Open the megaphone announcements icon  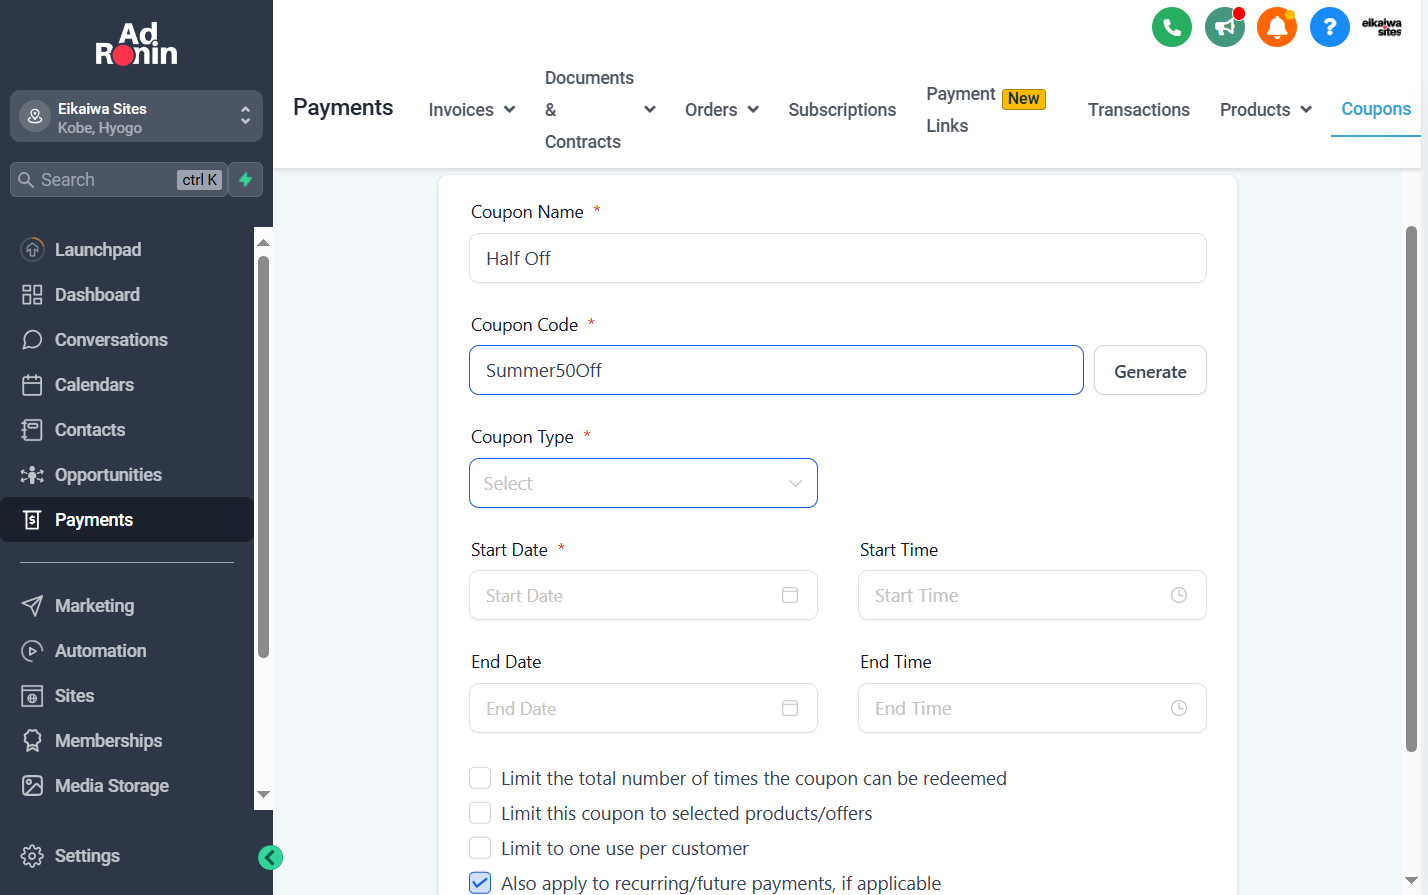point(1224,27)
